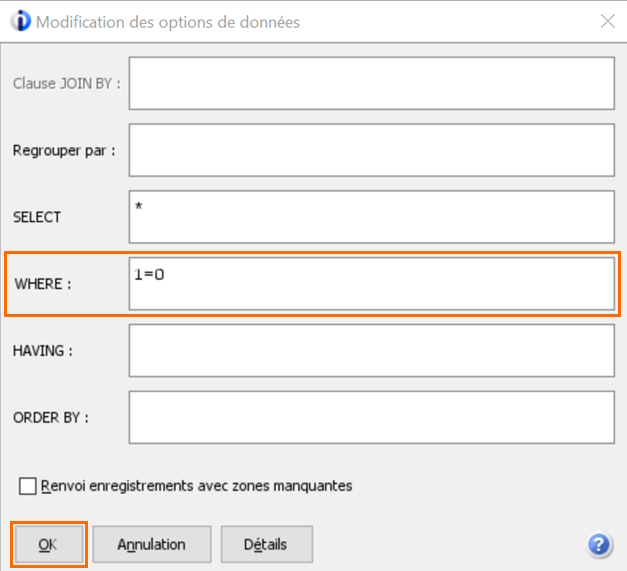Viewport: 627px width, 571px height.
Task: Click the Regrouper par label
Action: pyautogui.click(x=64, y=151)
